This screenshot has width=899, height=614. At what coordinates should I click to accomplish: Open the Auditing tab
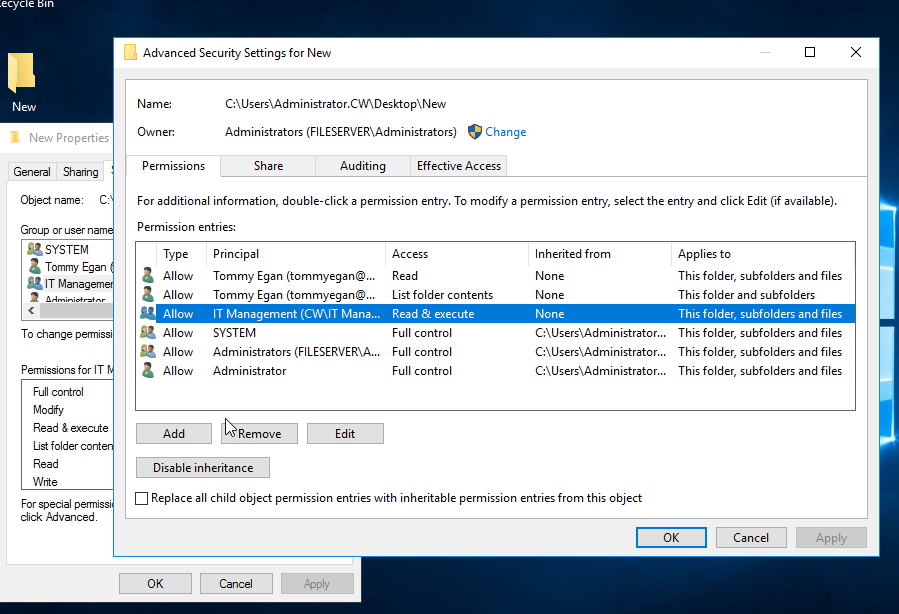[x=362, y=166]
